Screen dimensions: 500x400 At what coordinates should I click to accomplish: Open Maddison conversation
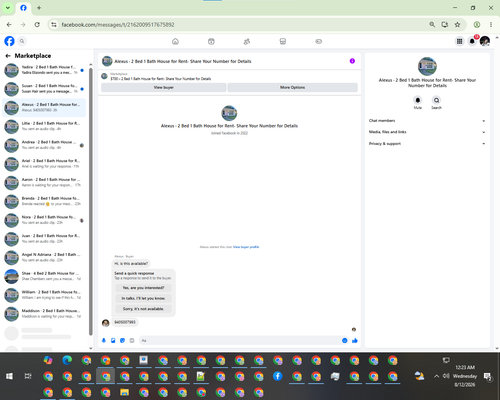tap(44, 314)
